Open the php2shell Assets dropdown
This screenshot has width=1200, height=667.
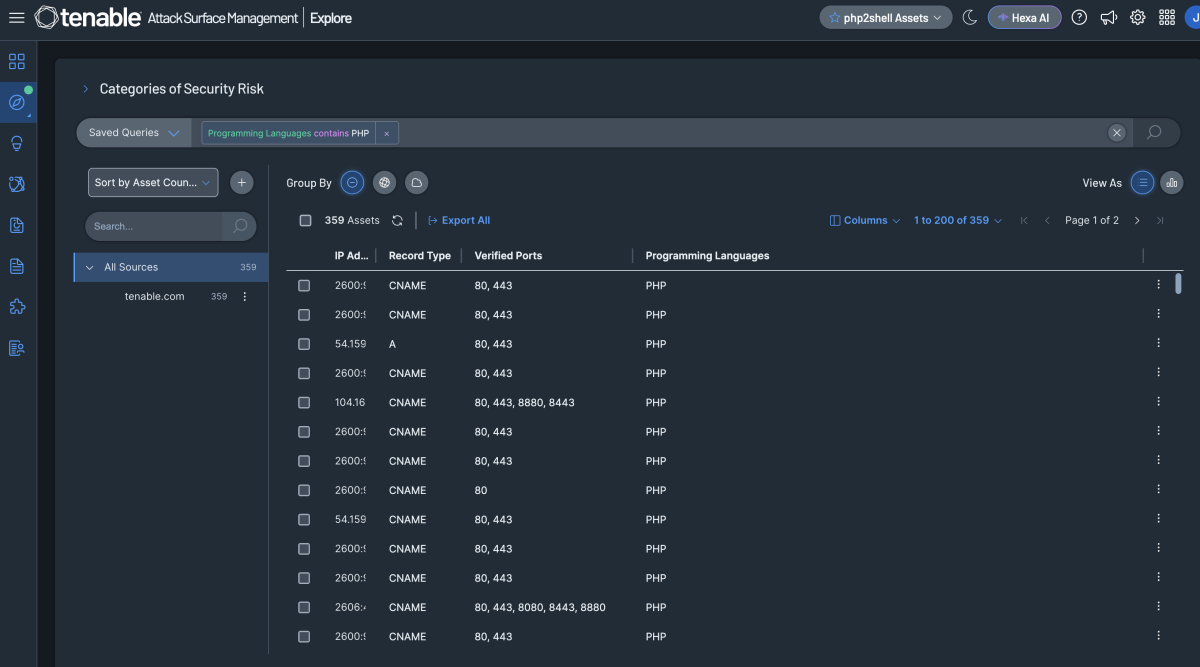pos(885,18)
